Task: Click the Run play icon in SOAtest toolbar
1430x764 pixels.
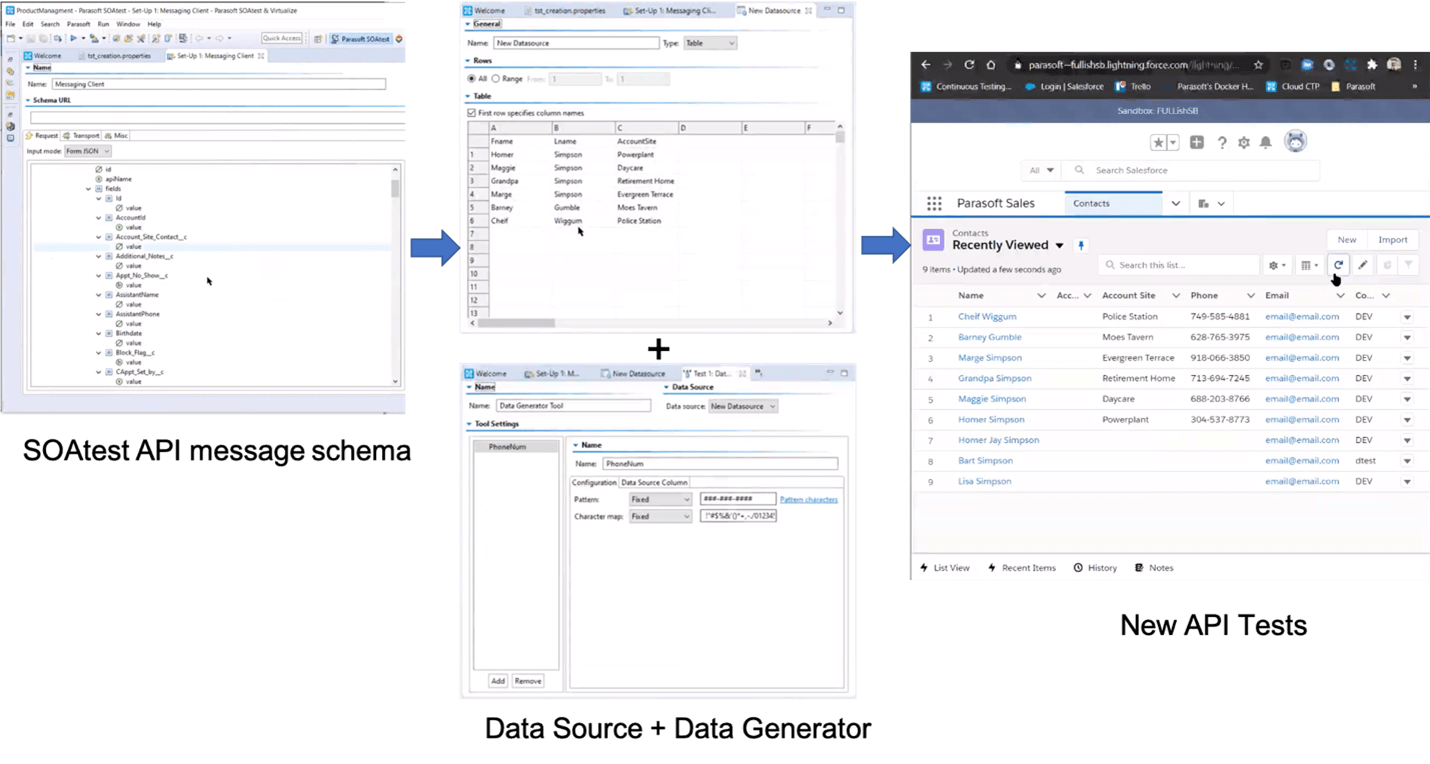Action: (x=73, y=38)
